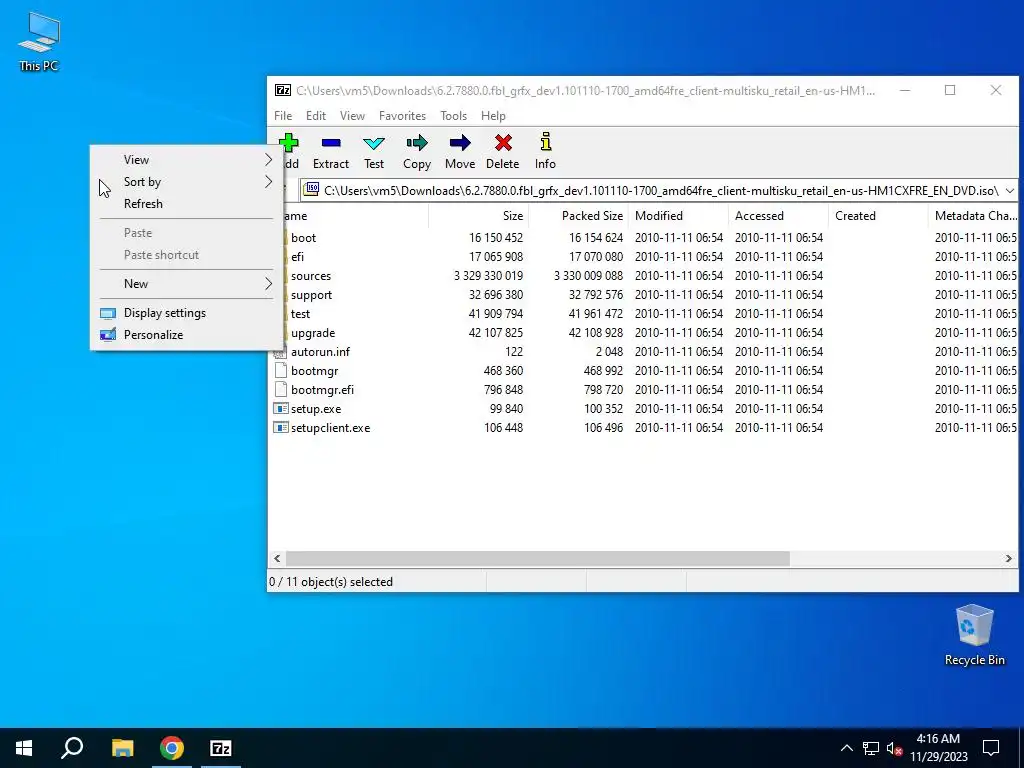
Task: Open the network icon in system tray
Action: tap(871, 748)
